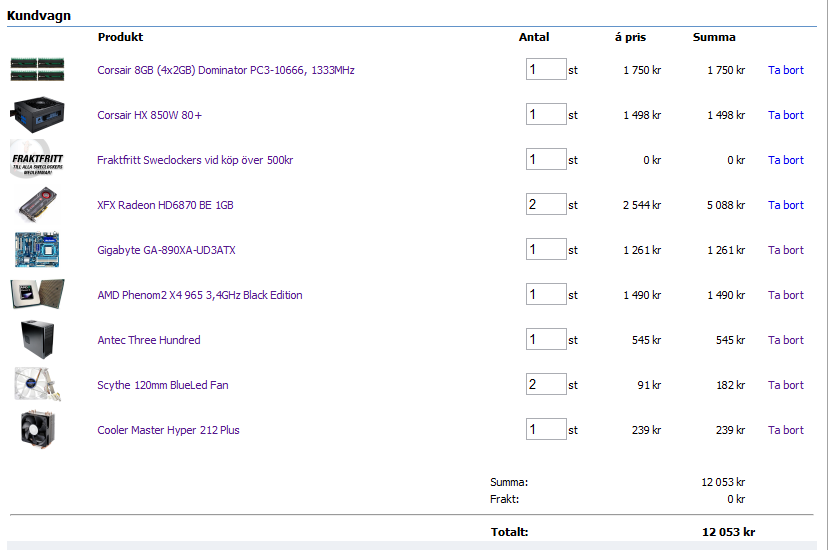Click the XFX Radeon graphics card image
The image size is (830, 550).
37,205
